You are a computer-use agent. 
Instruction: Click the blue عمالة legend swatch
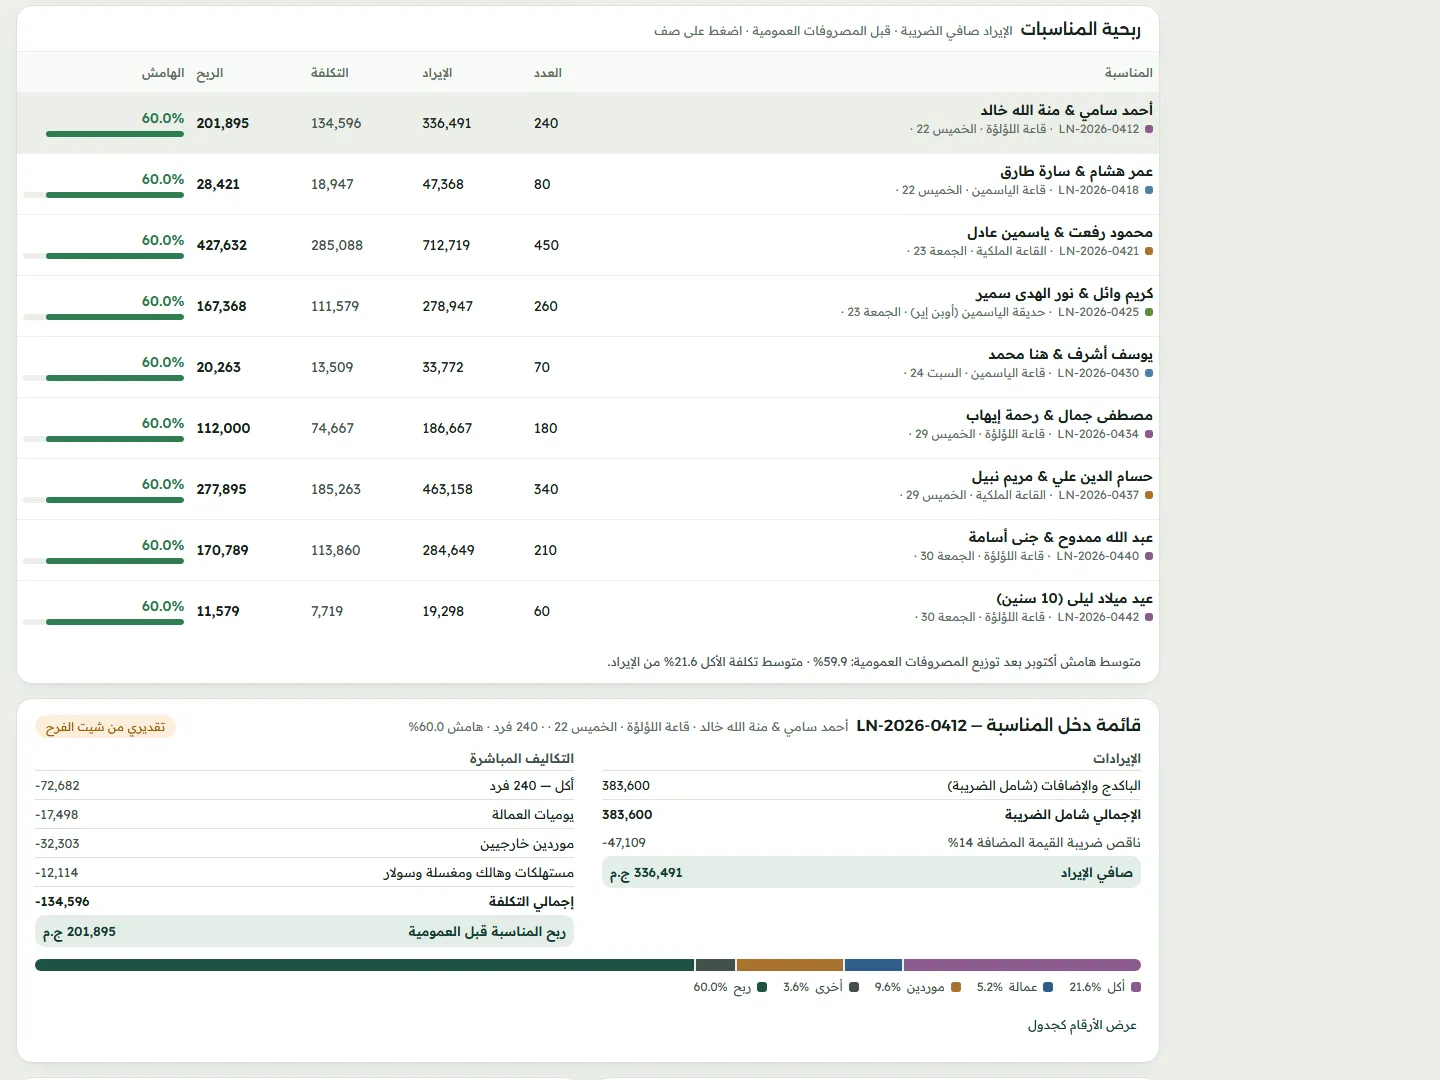pos(1048,987)
